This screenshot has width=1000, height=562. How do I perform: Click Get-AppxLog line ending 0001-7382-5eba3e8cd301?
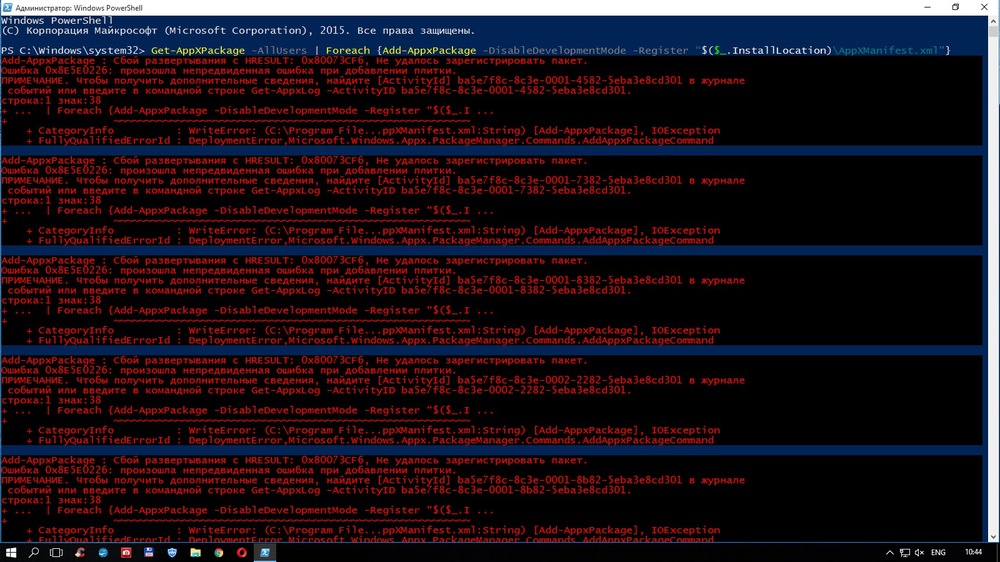(319, 191)
